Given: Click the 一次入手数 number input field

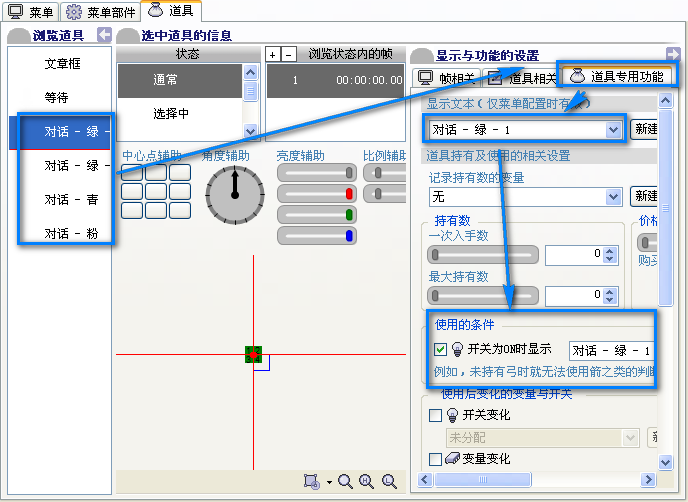Looking at the screenshot, I should 574,255.
